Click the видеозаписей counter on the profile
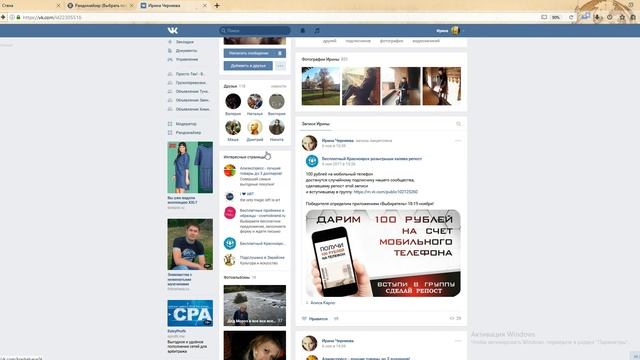 426,41
